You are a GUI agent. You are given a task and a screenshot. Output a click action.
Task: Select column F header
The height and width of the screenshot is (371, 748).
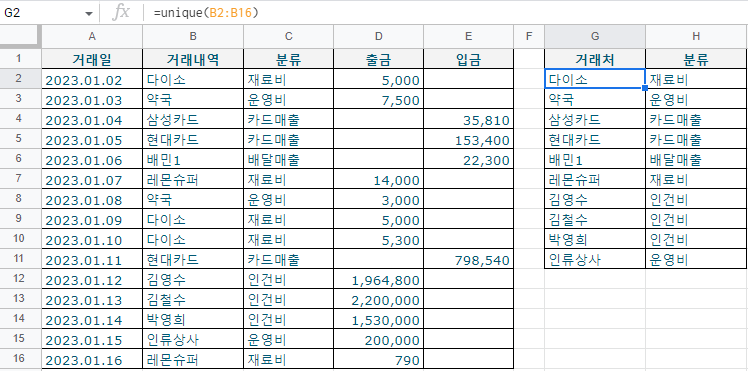529,36
